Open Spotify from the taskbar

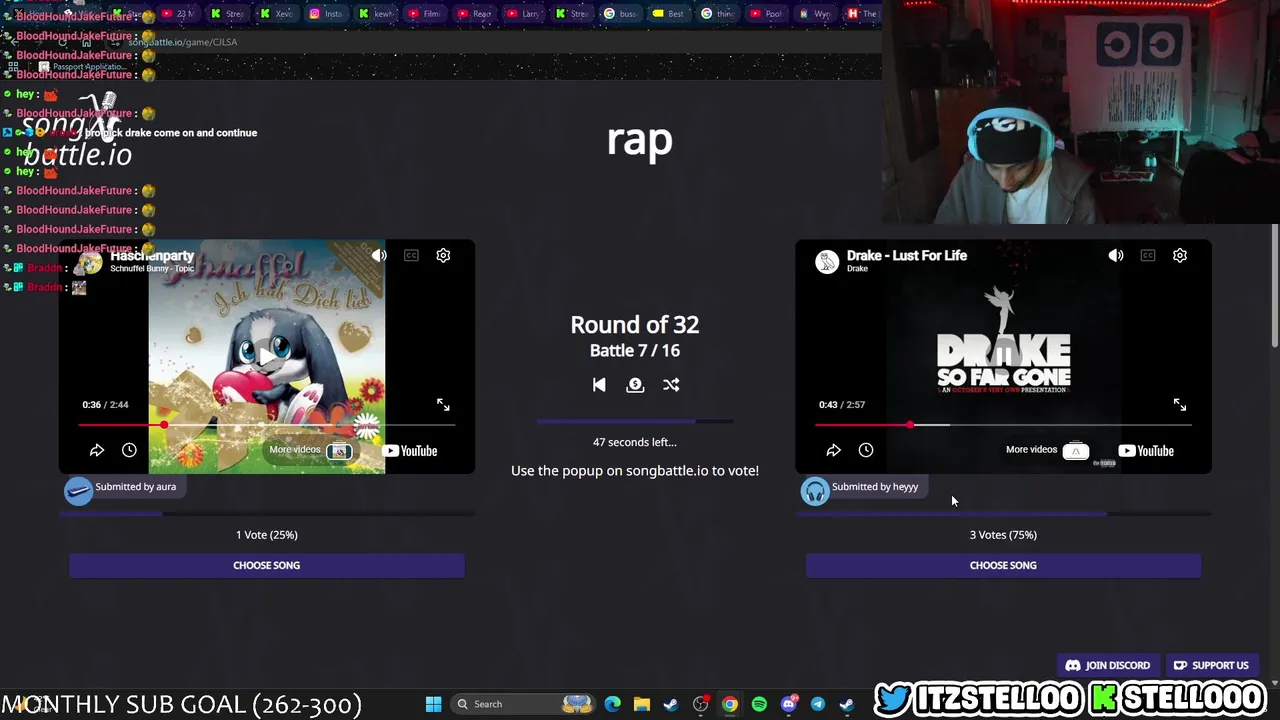759,704
